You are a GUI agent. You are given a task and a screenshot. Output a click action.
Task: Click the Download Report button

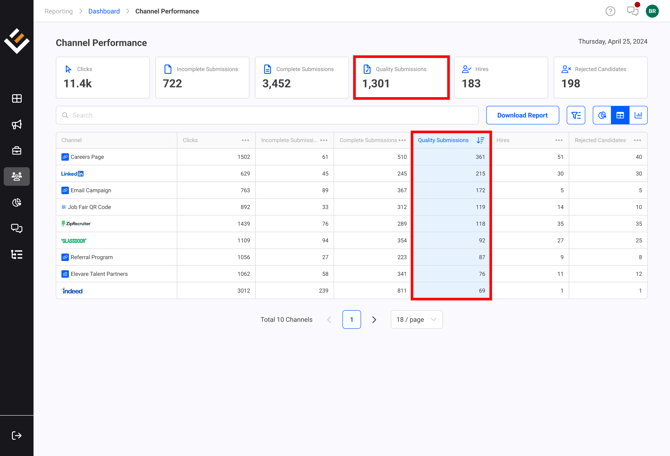[522, 115]
